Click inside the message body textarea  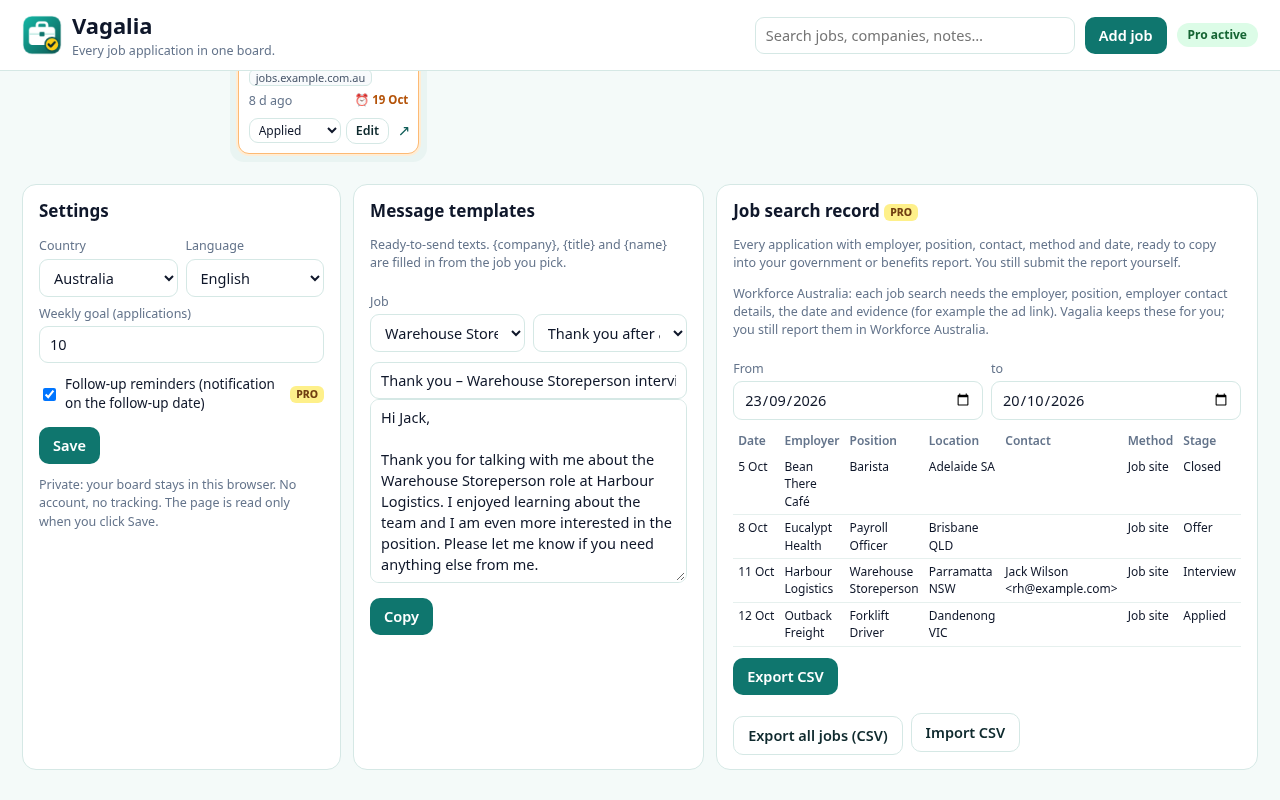pyautogui.click(x=528, y=491)
